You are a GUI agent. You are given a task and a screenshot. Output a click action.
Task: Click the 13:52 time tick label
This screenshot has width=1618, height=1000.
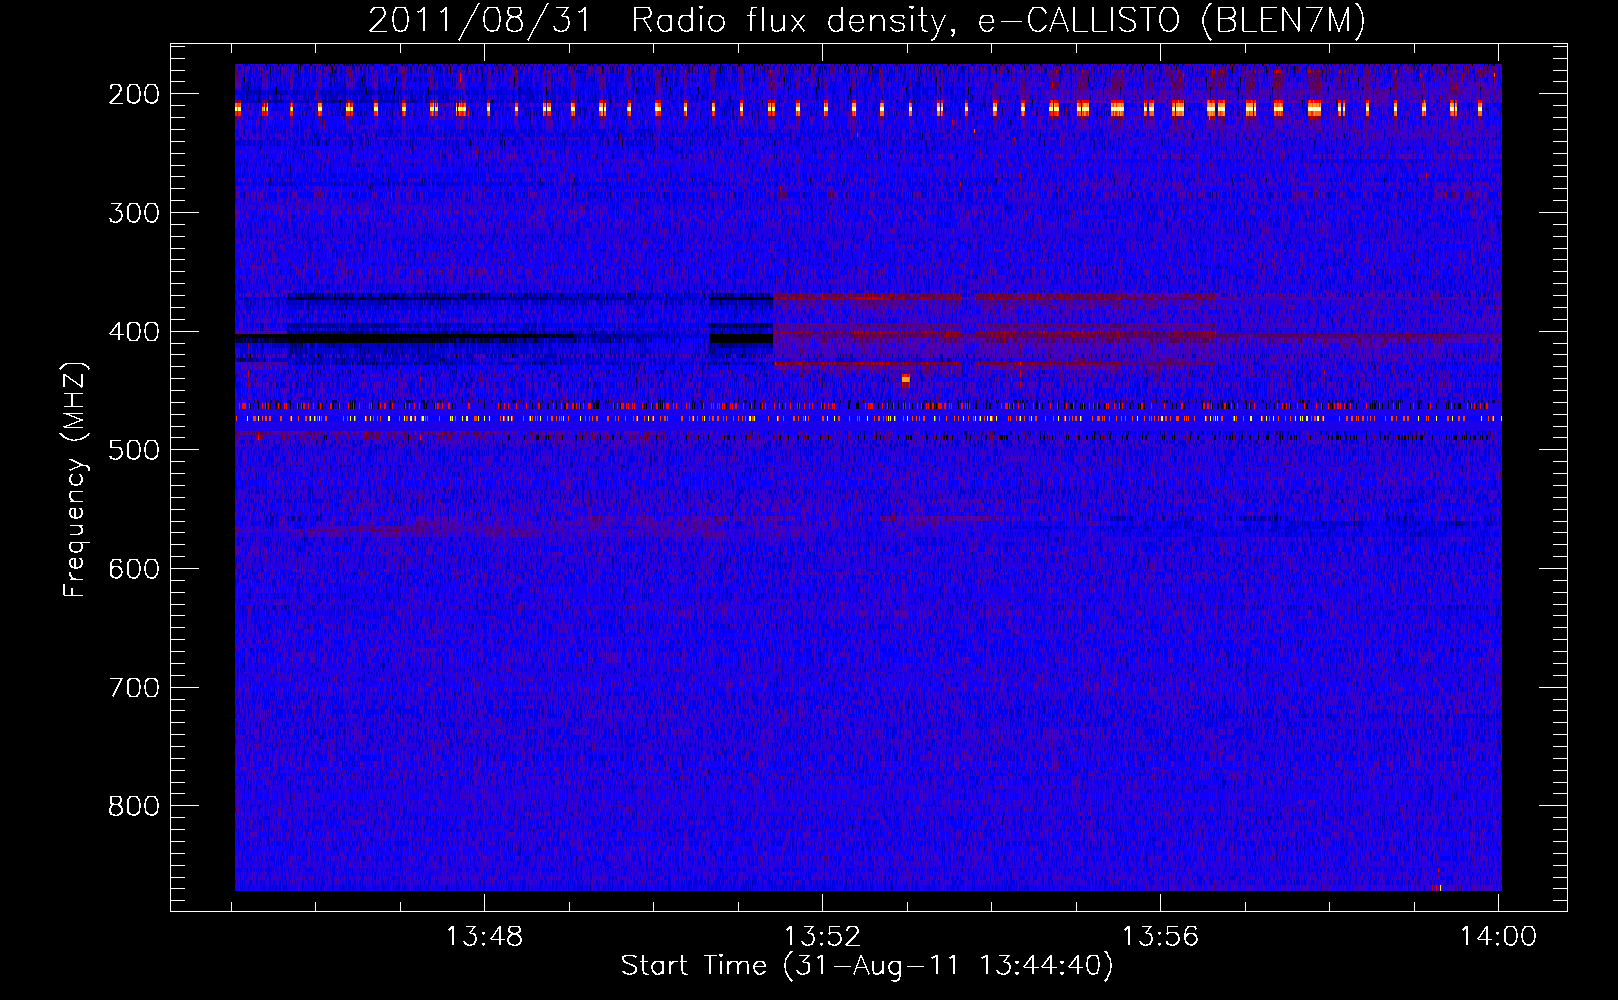(822, 937)
